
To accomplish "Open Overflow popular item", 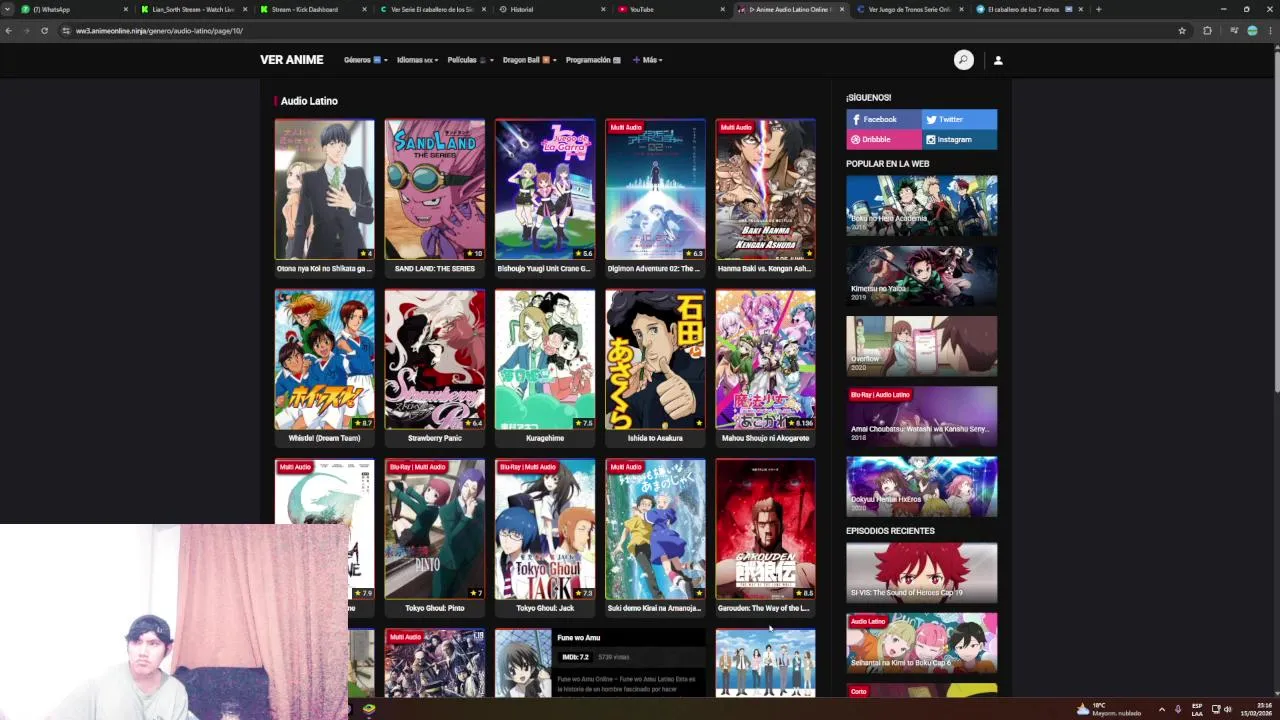I will tap(921, 346).
